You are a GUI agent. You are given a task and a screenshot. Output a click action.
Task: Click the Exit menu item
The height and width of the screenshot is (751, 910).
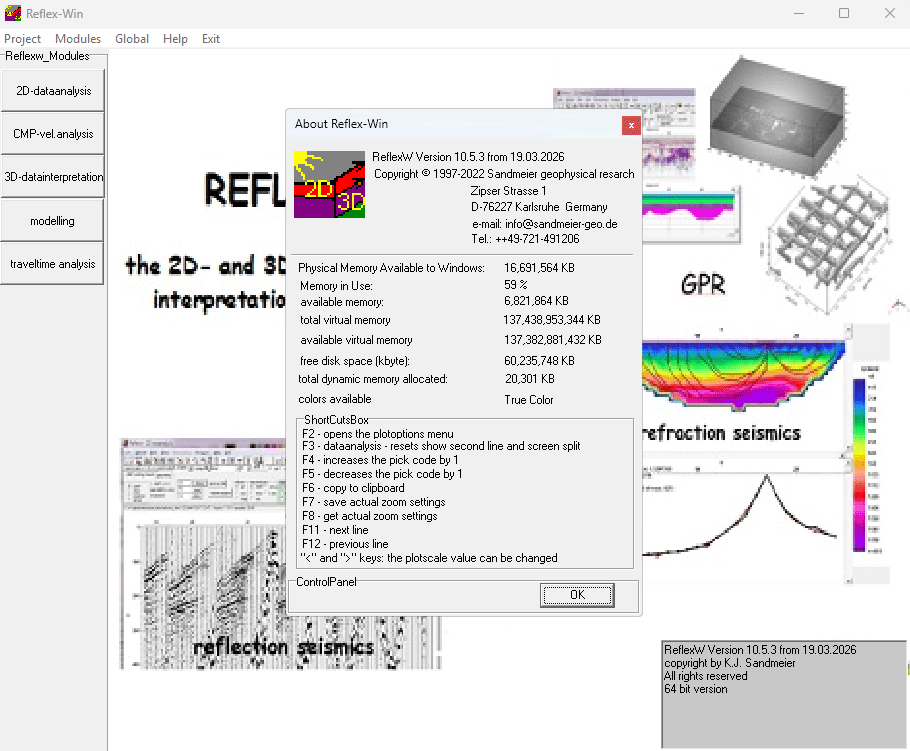tap(211, 39)
